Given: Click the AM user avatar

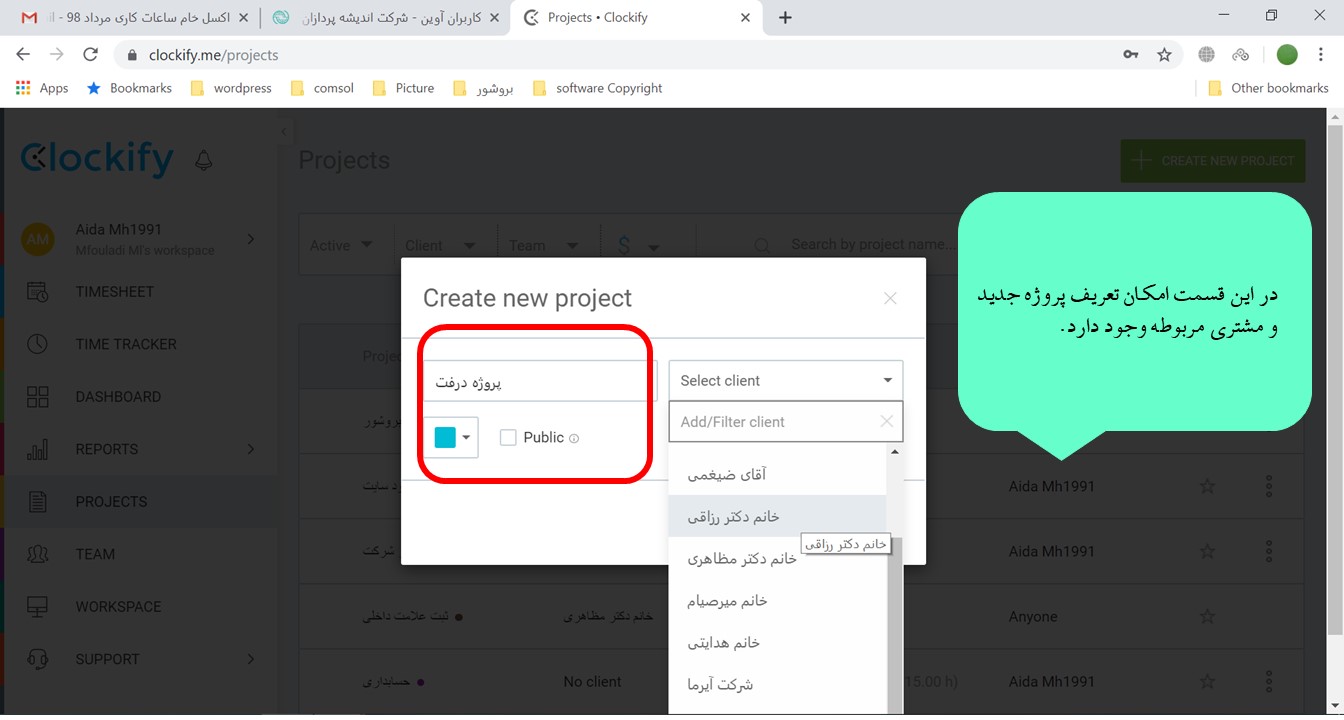Looking at the screenshot, I should [38, 240].
